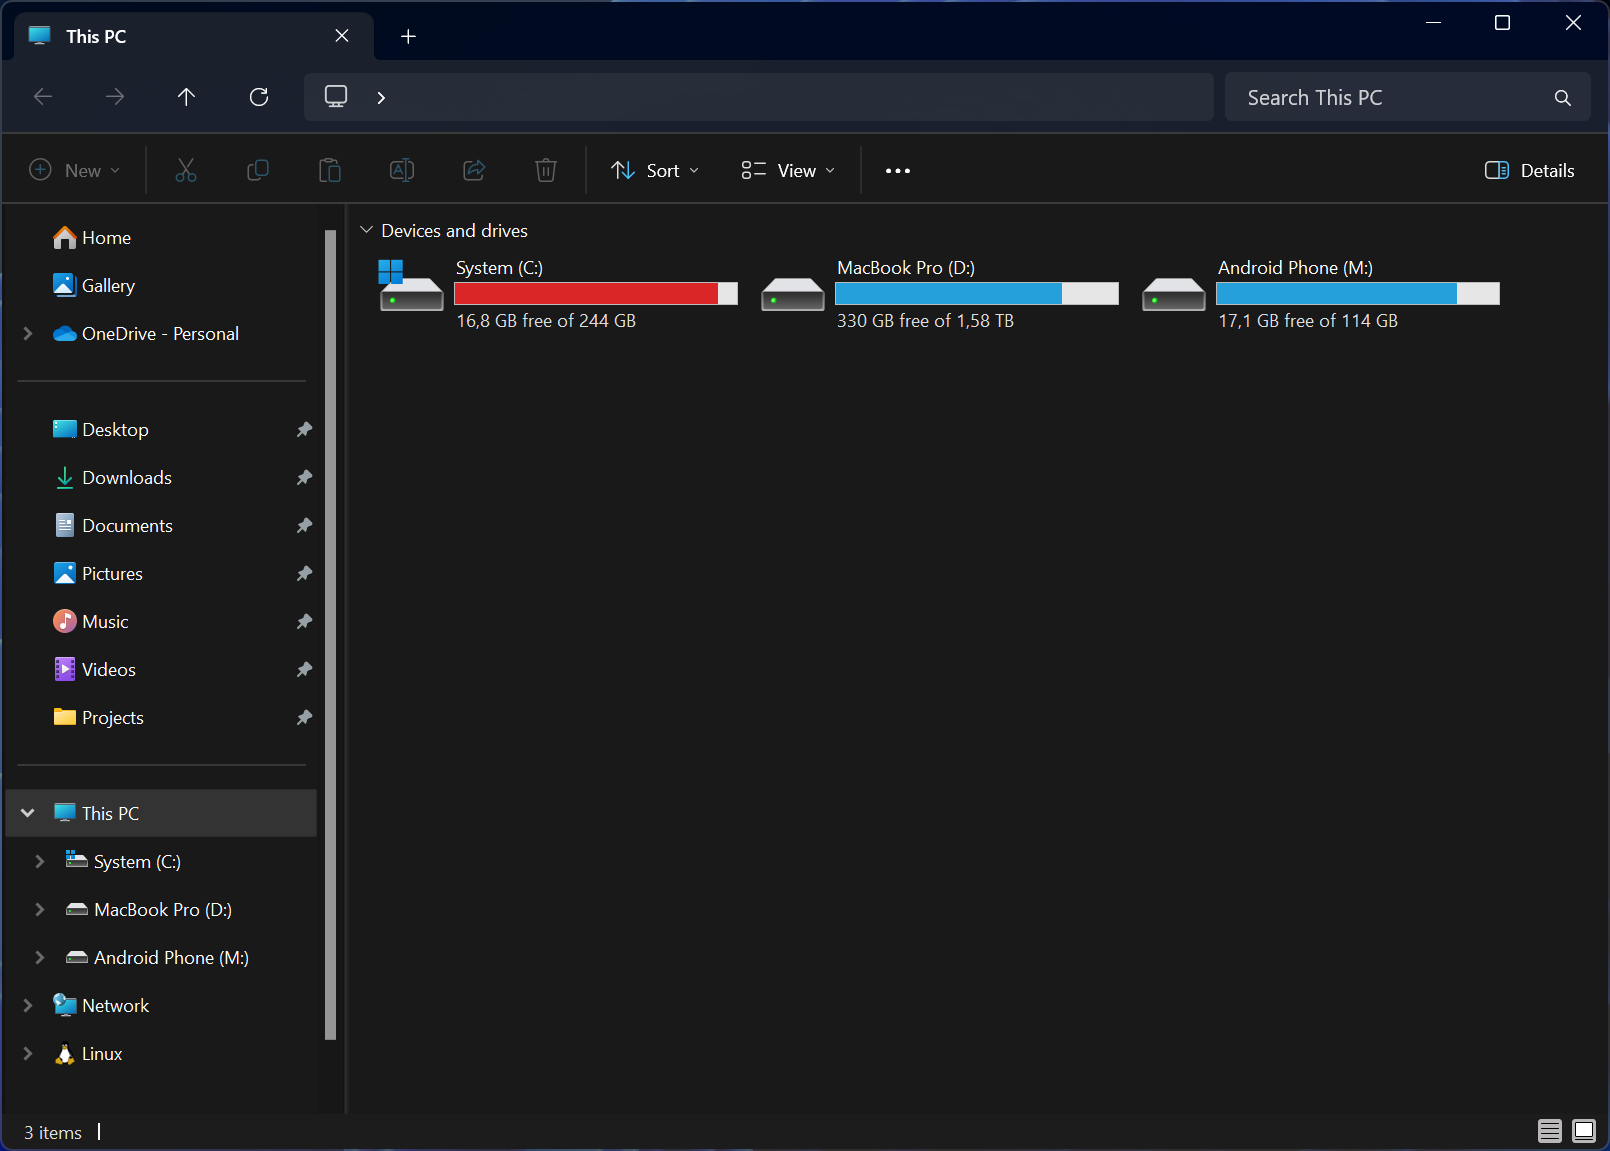This screenshot has width=1610, height=1151.
Task: Click the Rename icon in toolbar
Action: pos(402,170)
